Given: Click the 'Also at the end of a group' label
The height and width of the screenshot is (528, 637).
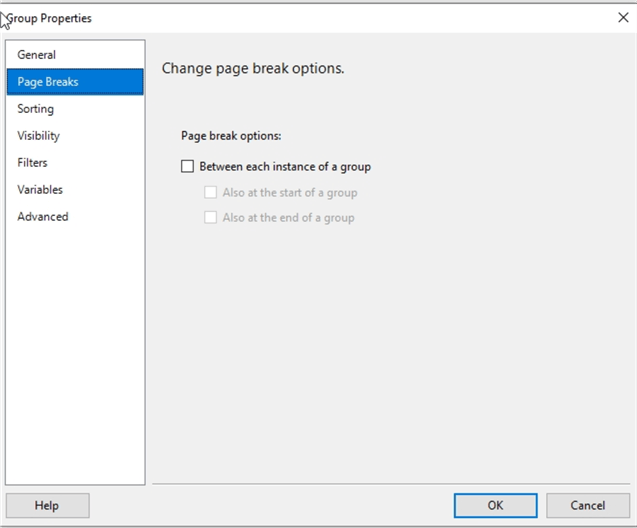Looking at the screenshot, I should tap(288, 218).
